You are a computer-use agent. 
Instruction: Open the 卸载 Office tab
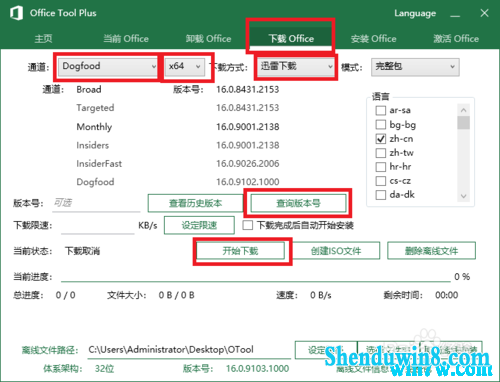(x=208, y=39)
